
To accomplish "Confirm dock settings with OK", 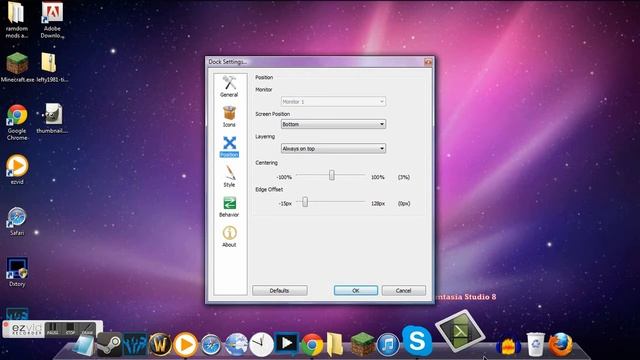I will pos(356,291).
